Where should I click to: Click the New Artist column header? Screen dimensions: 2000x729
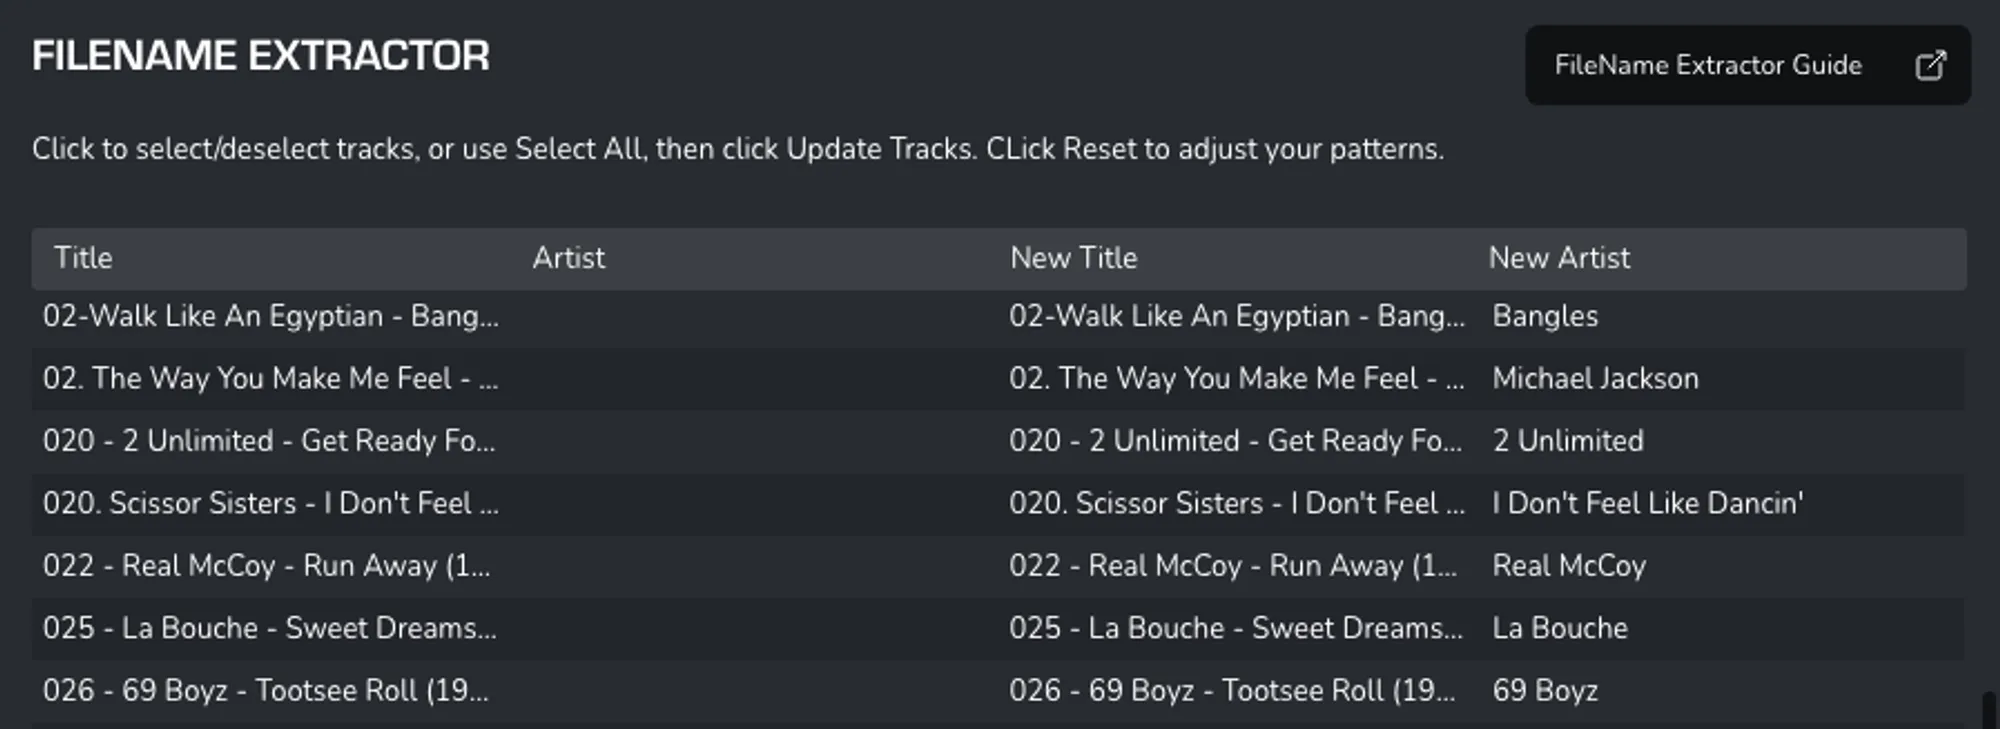tap(1559, 258)
